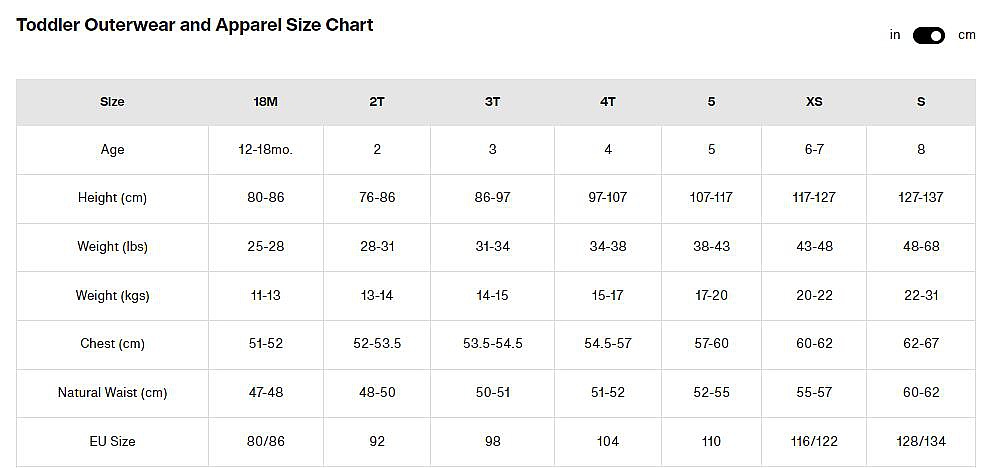Click the 116/122 EU size cell

pos(814,441)
